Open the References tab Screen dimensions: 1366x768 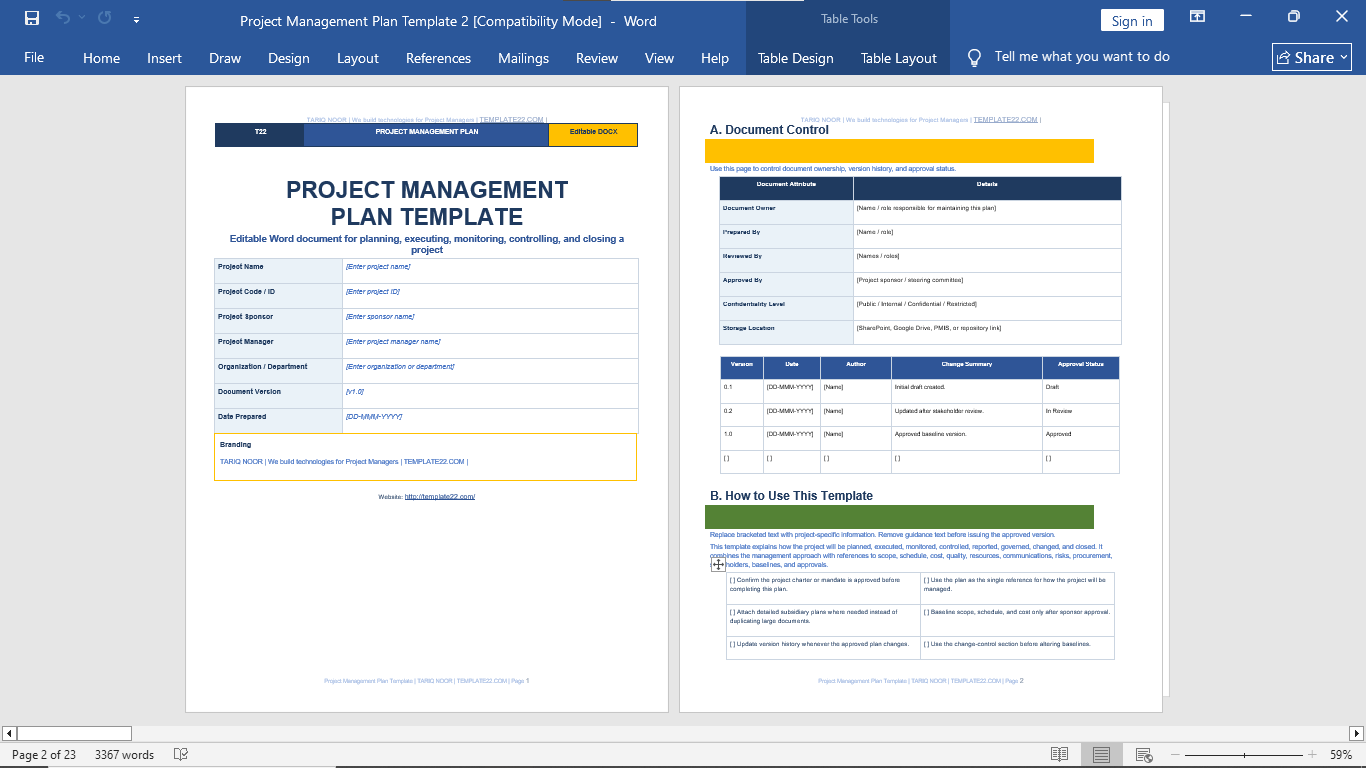pos(438,58)
